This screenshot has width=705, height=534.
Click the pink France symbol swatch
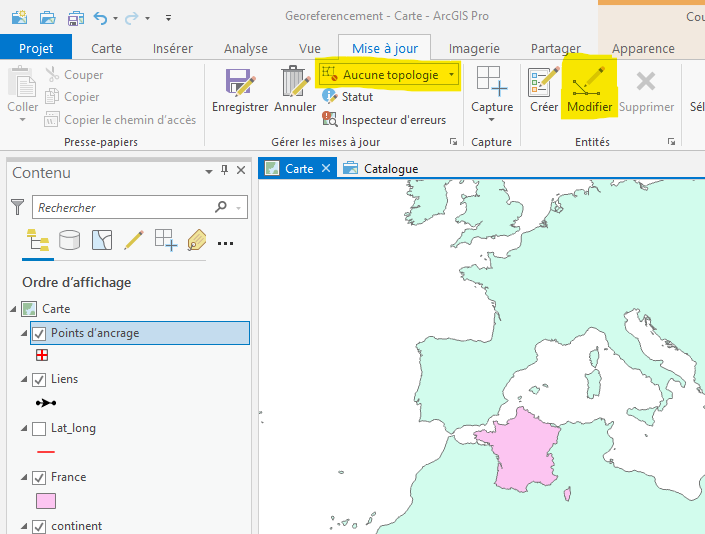tap(45, 501)
